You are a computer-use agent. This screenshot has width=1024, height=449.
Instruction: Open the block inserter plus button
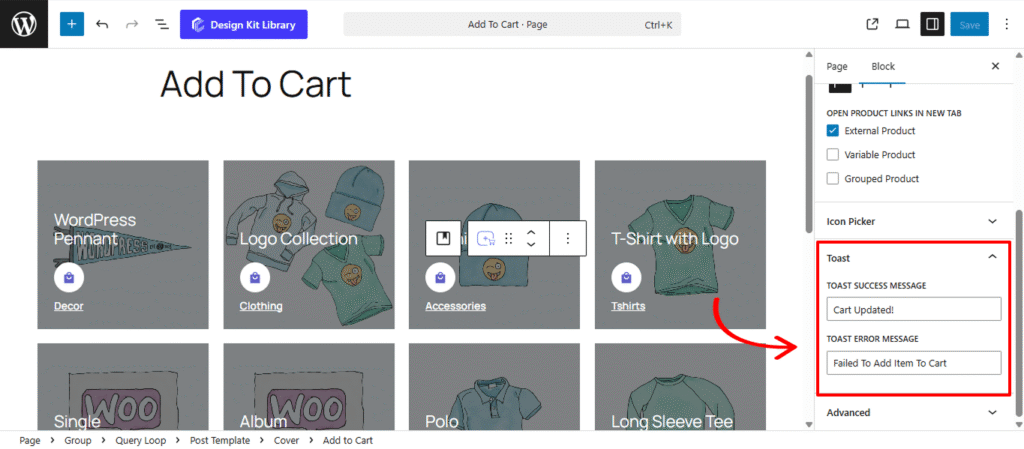tap(72, 24)
